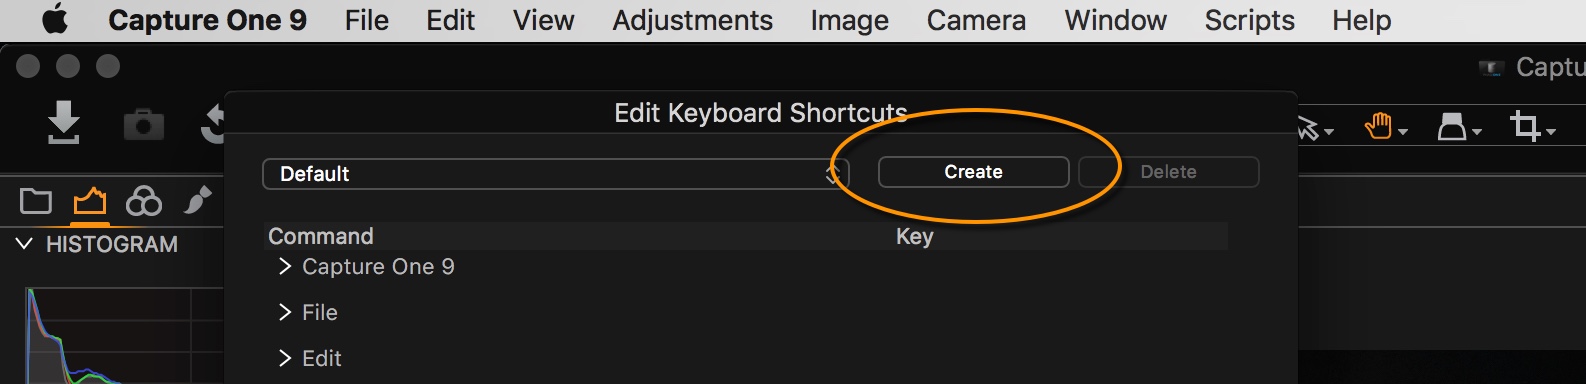This screenshot has width=1586, height=384.
Task: Click the Delete button
Action: click(x=1168, y=172)
